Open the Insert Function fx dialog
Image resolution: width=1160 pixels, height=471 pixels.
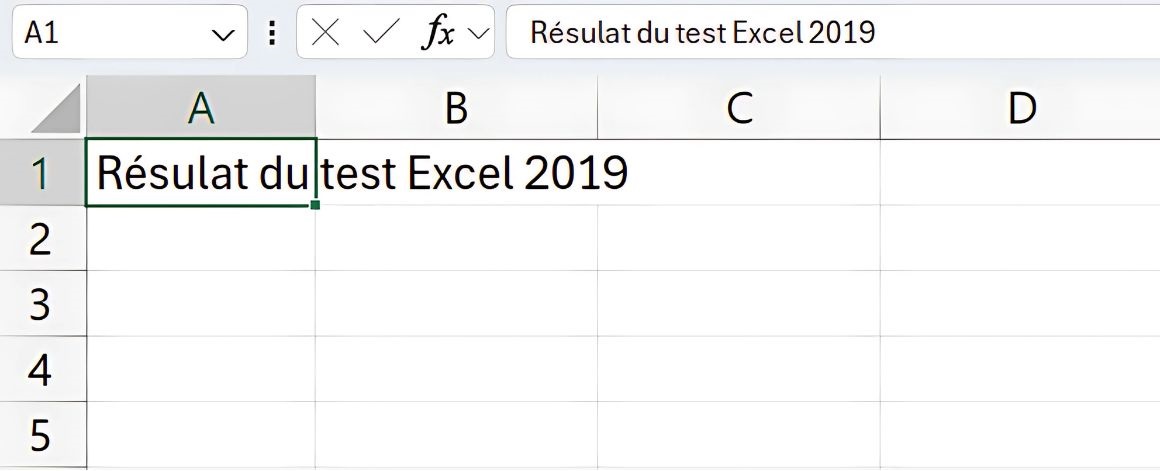tap(437, 33)
